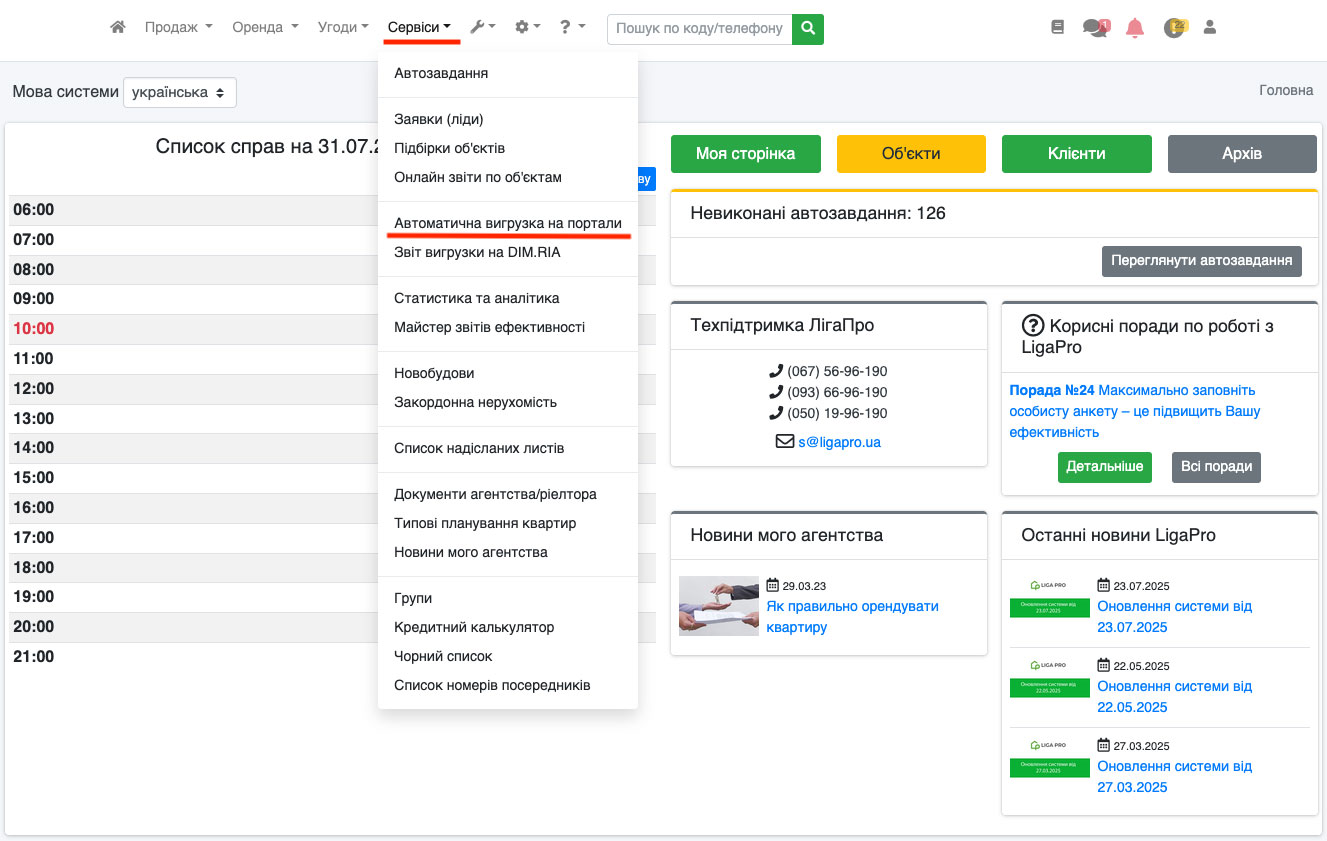Choose Кредитний калькулятор from Сервіси menu

point(474,627)
